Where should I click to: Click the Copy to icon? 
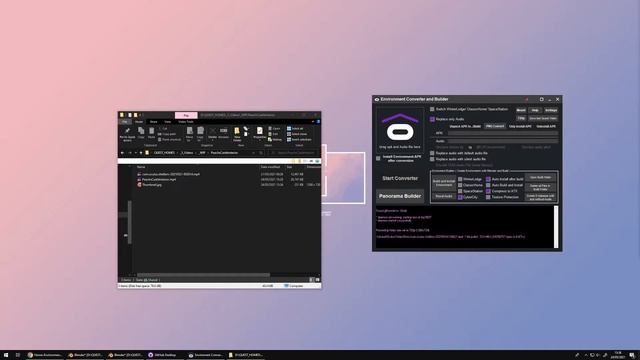pyautogui.click(x=200, y=131)
